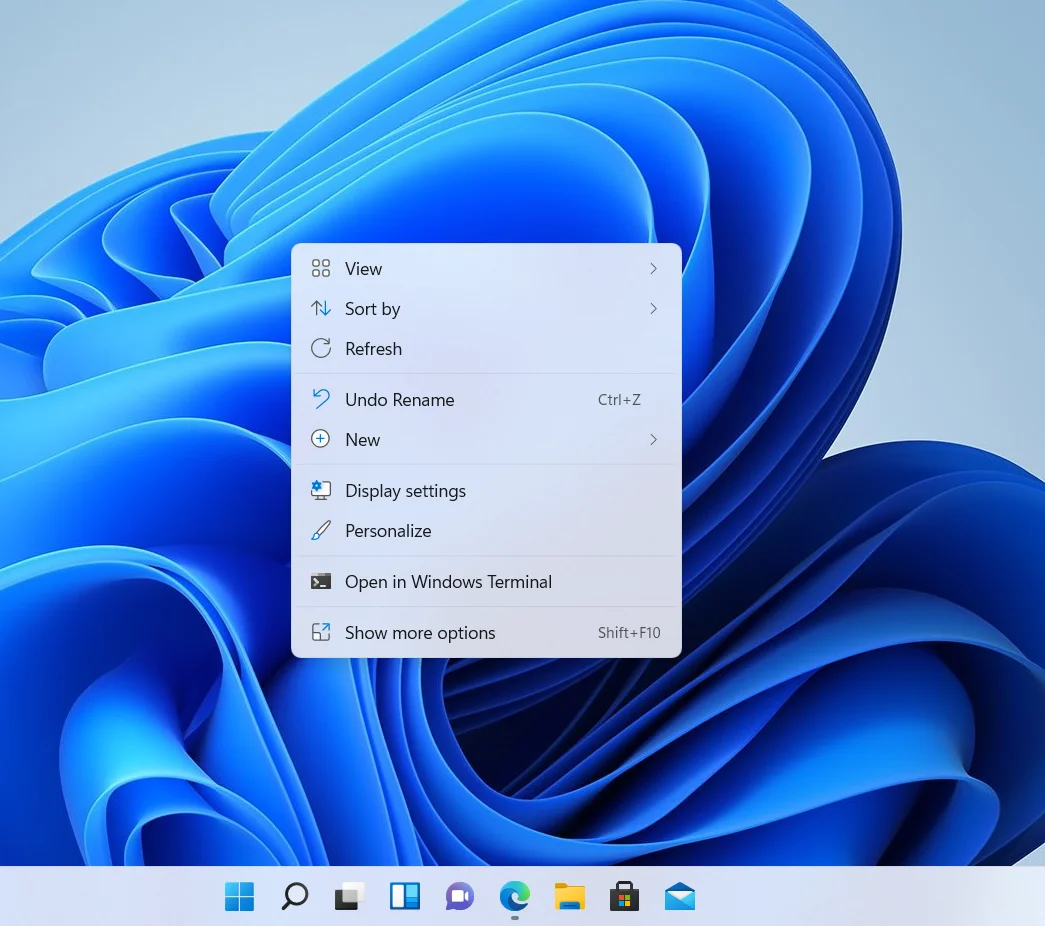
Task: Click the Display settings monitor icon
Action: (321, 490)
